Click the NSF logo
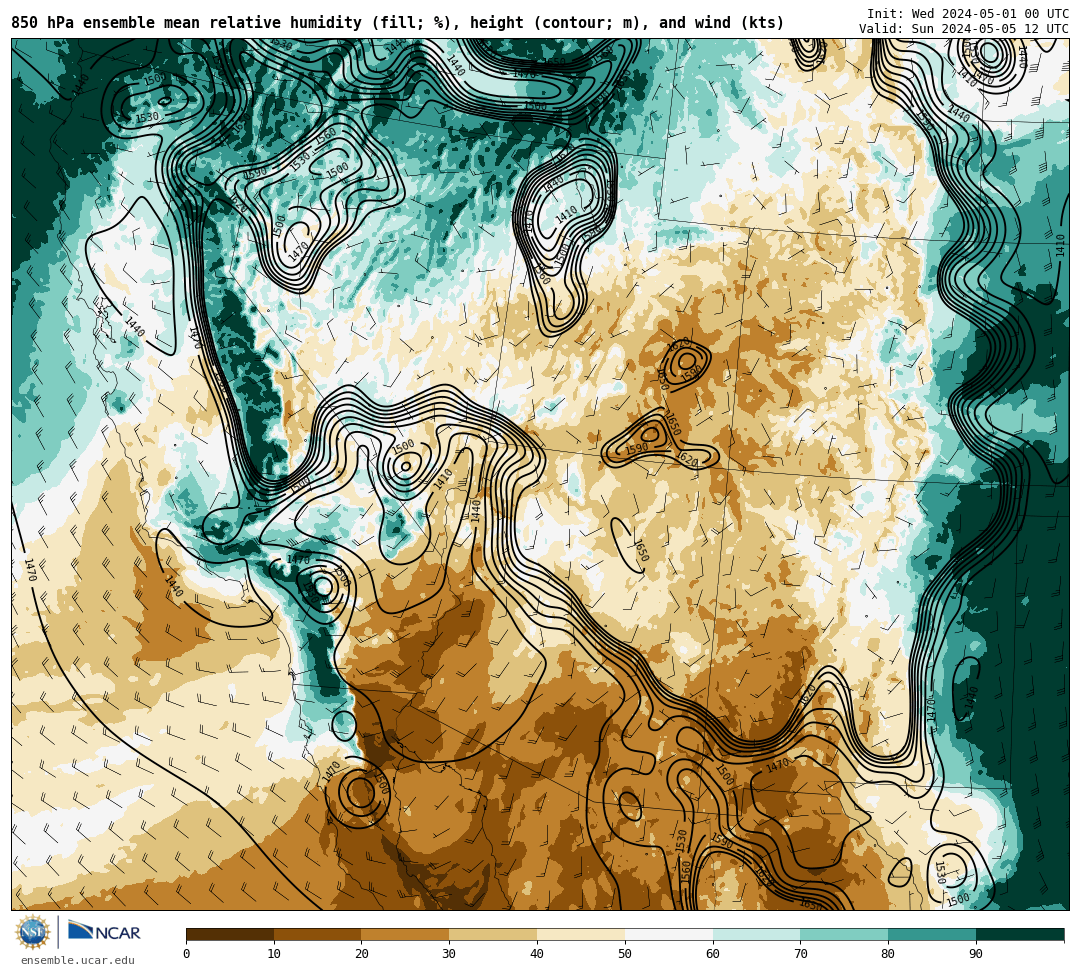The width and height of the screenshot is (1080, 973). (x=32, y=932)
